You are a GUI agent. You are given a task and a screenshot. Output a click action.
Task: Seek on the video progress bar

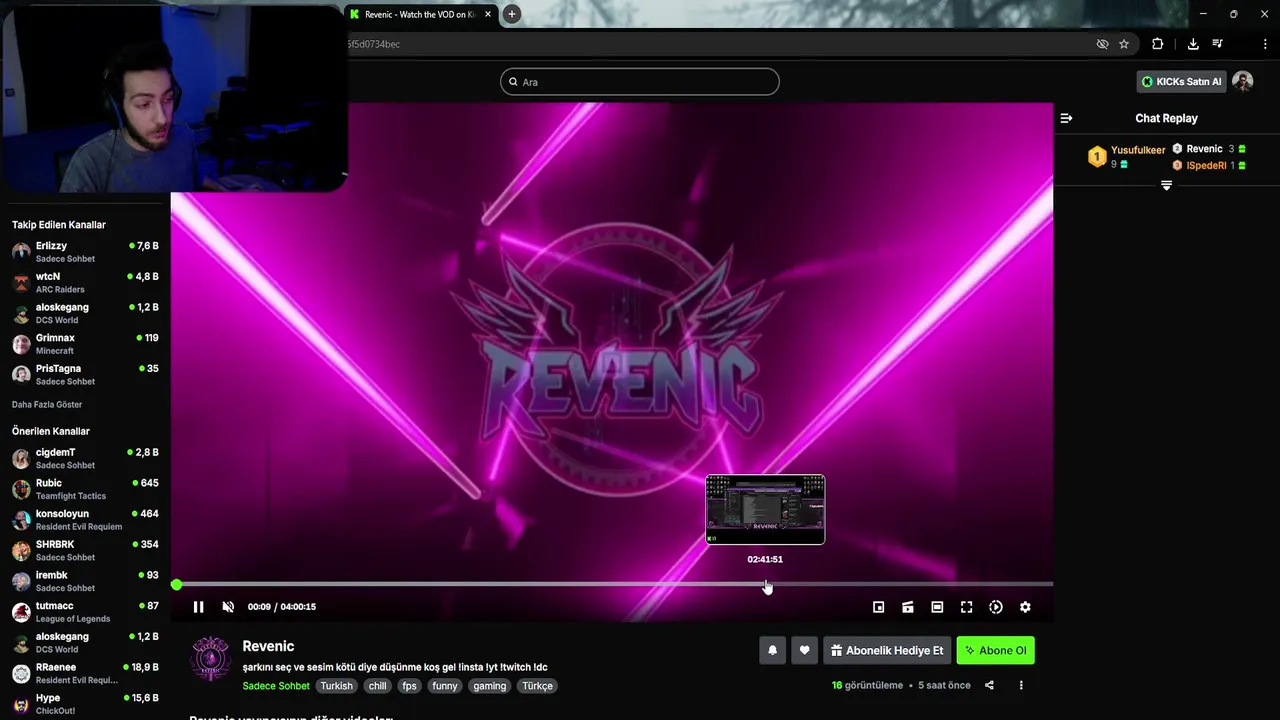(614, 584)
